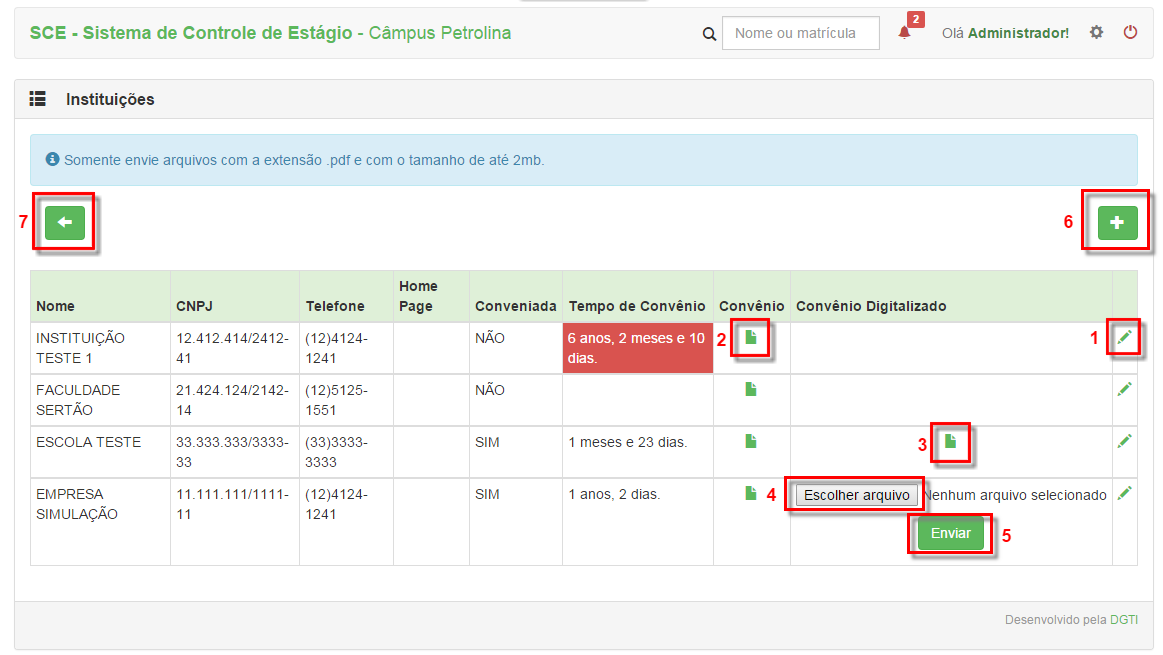Open the notifications bell icon
This screenshot has width=1163, height=655.
pyautogui.click(x=904, y=33)
